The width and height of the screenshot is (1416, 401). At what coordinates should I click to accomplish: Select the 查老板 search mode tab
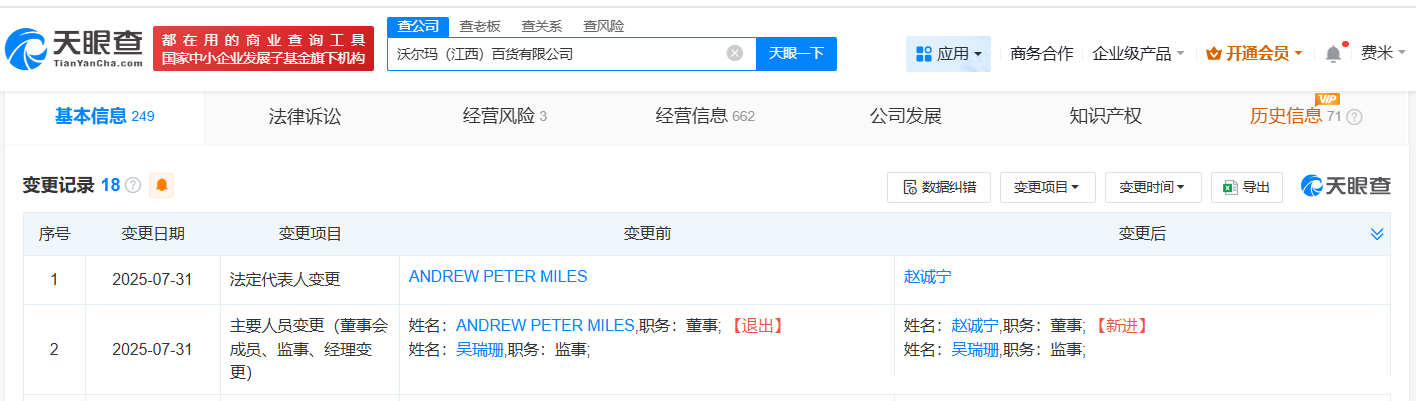tap(480, 26)
